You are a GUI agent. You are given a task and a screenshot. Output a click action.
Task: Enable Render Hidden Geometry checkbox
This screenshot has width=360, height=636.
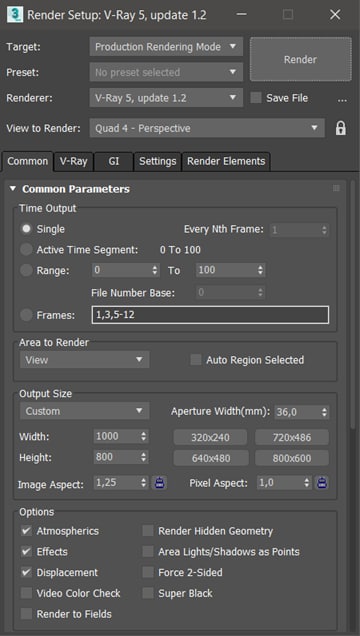coord(148,531)
